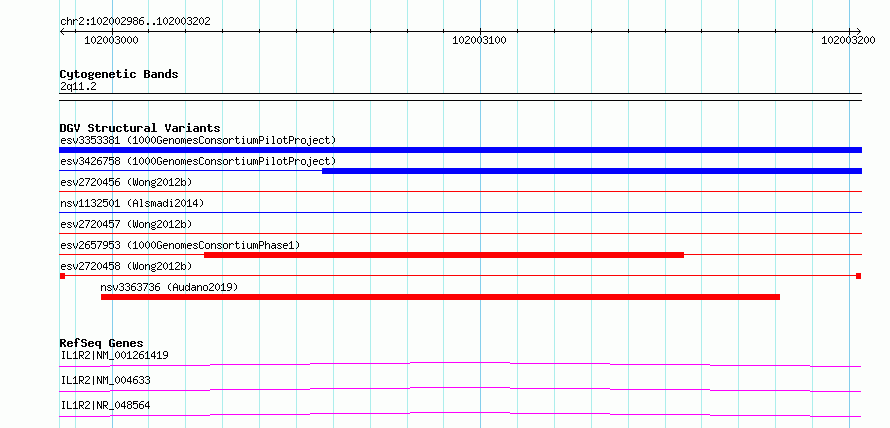Click the magenta line under IL1R2|NM_001261419
The image size is (890, 428).
point(460,364)
